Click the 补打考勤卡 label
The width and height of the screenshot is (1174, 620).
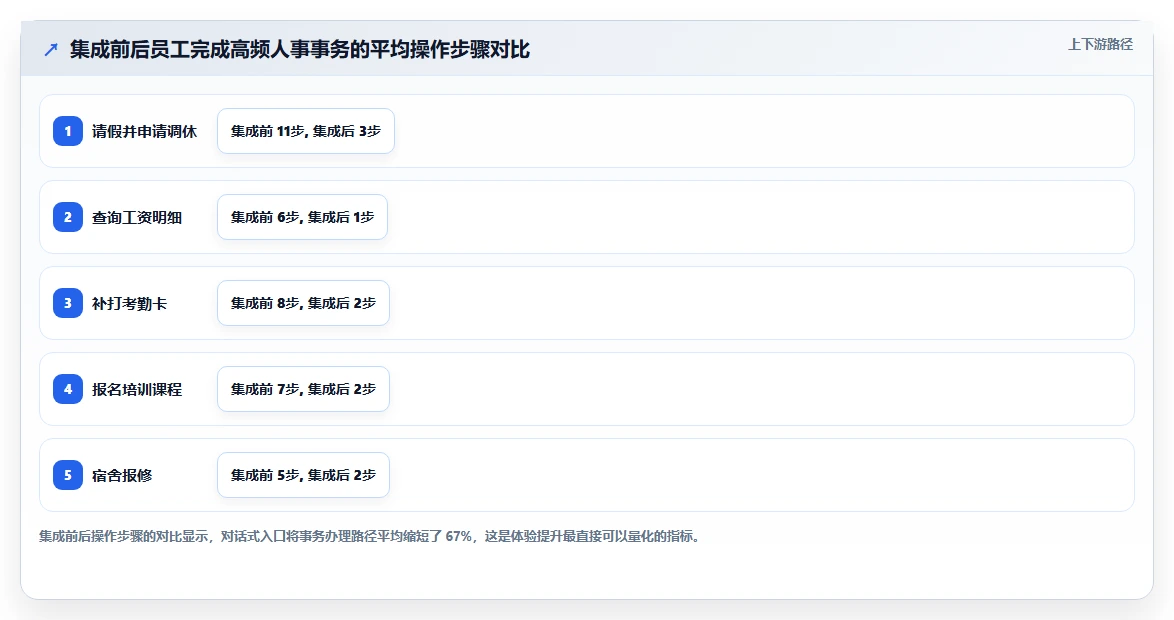click(x=130, y=304)
